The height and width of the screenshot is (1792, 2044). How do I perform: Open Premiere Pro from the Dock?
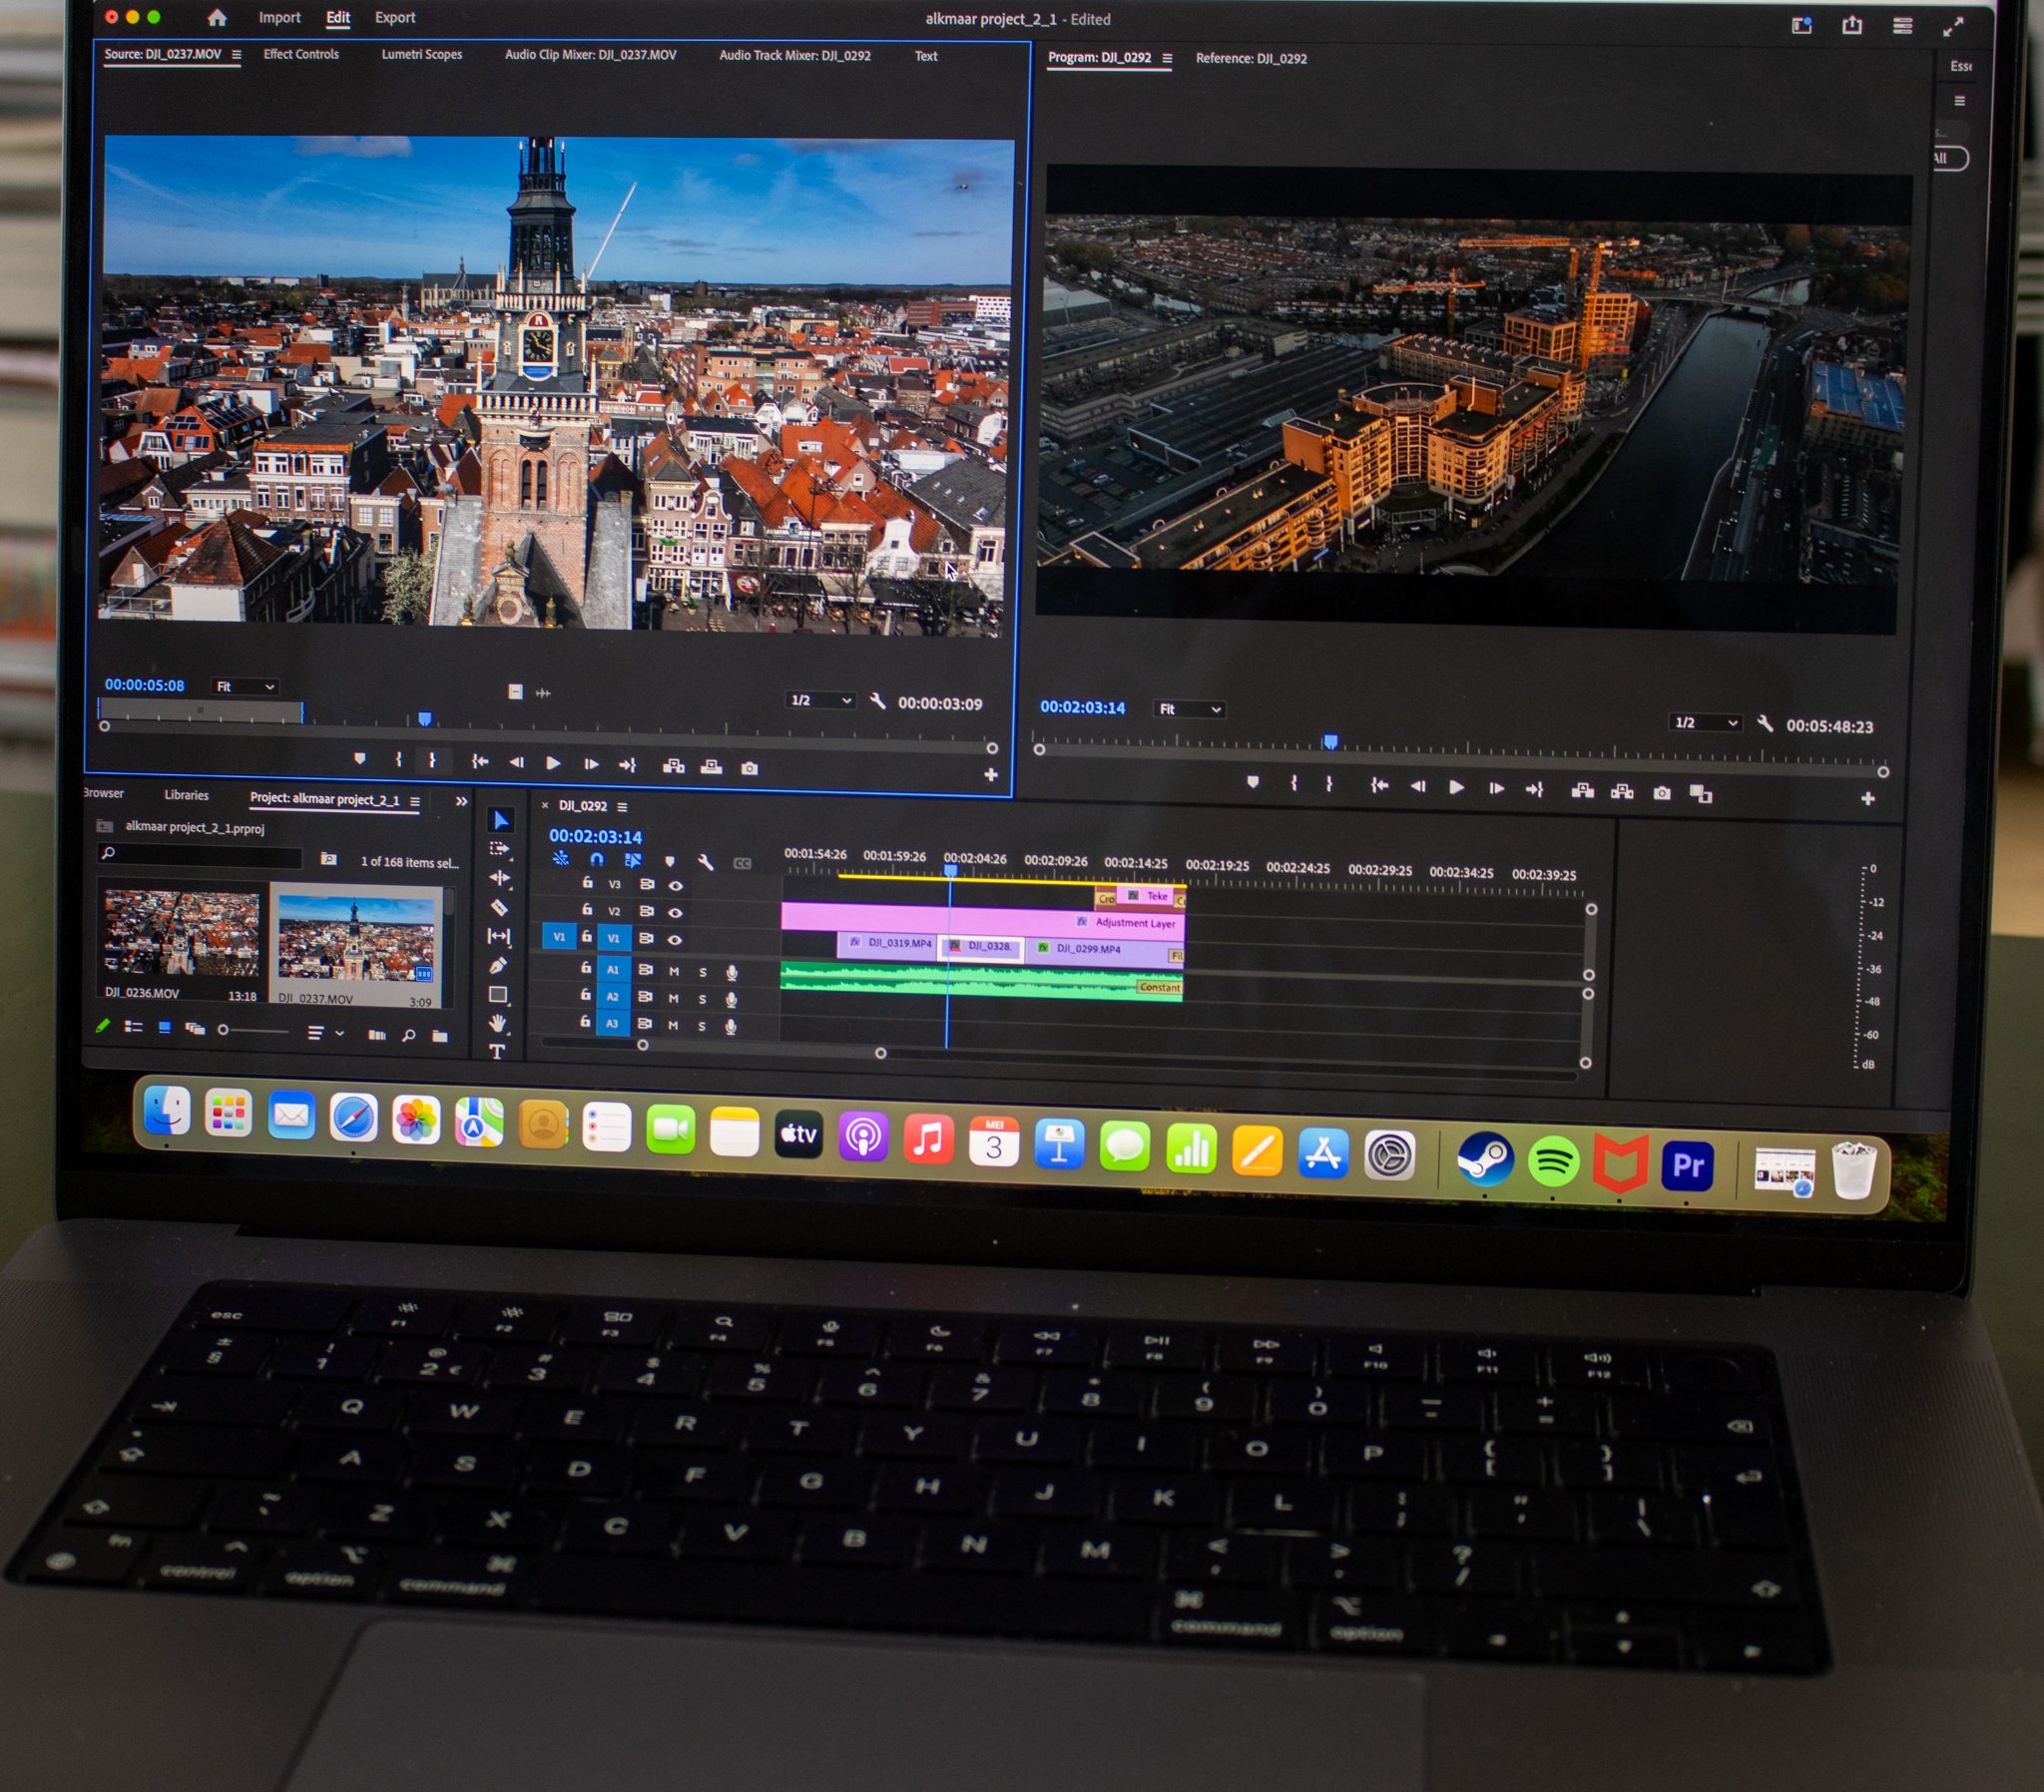point(1687,1164)
